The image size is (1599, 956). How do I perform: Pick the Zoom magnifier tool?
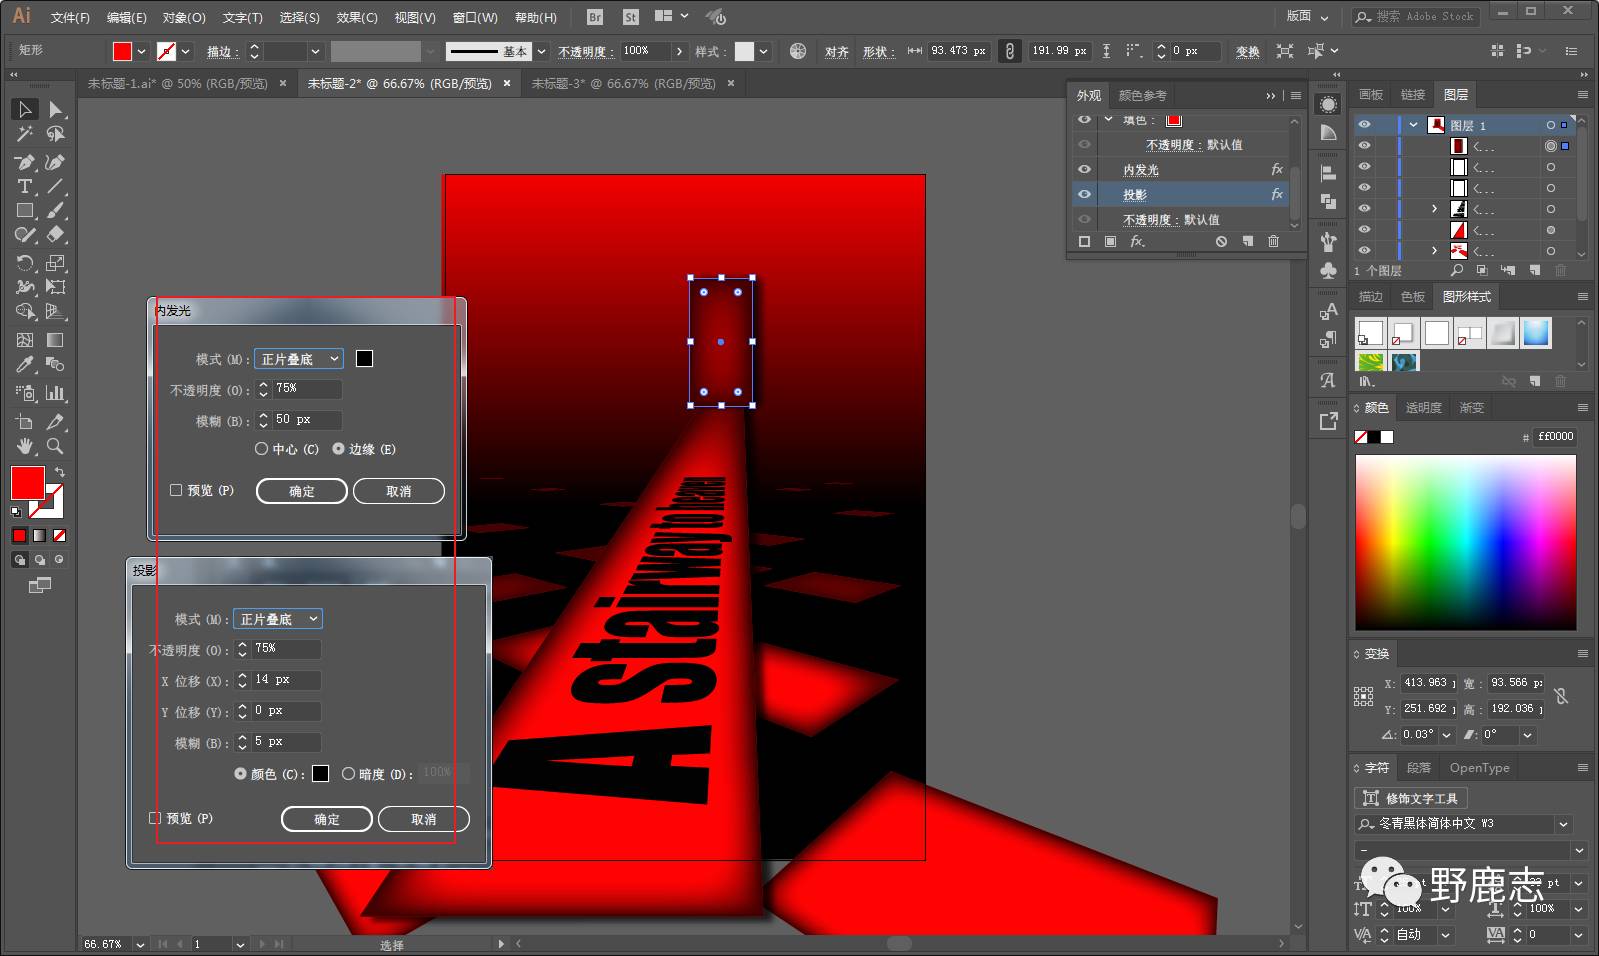click(56, 446)
